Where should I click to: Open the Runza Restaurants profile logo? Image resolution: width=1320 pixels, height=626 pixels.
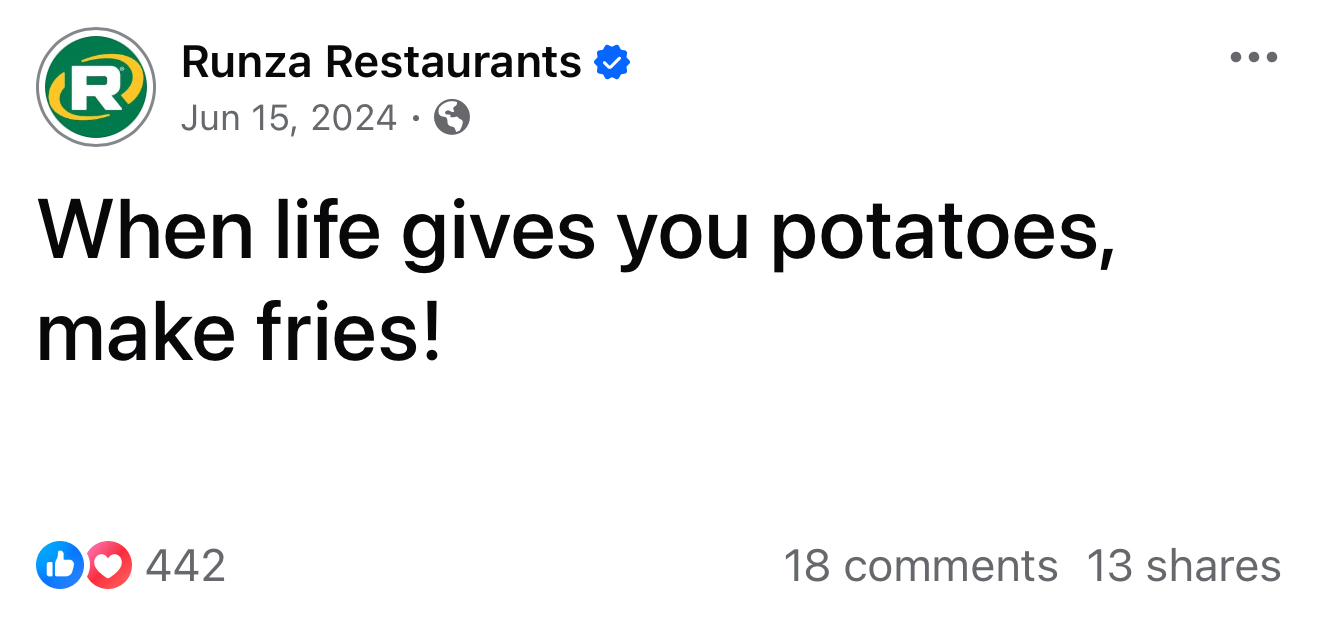96,88
